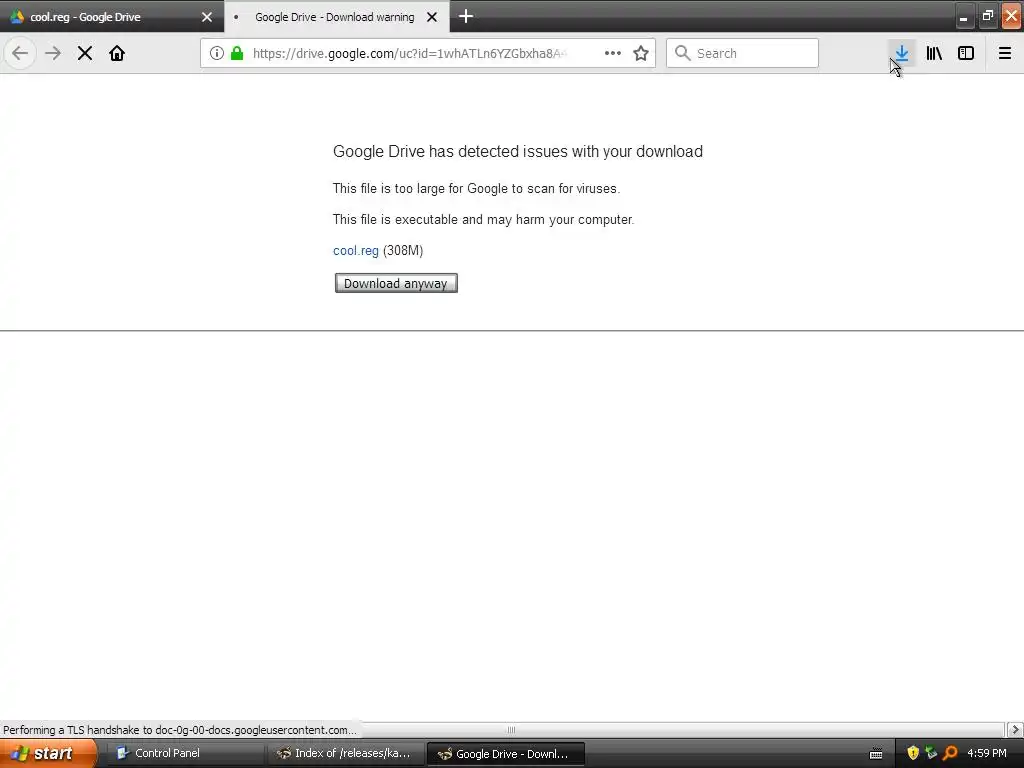Click the warning heading text

click(x=518, y=152)
